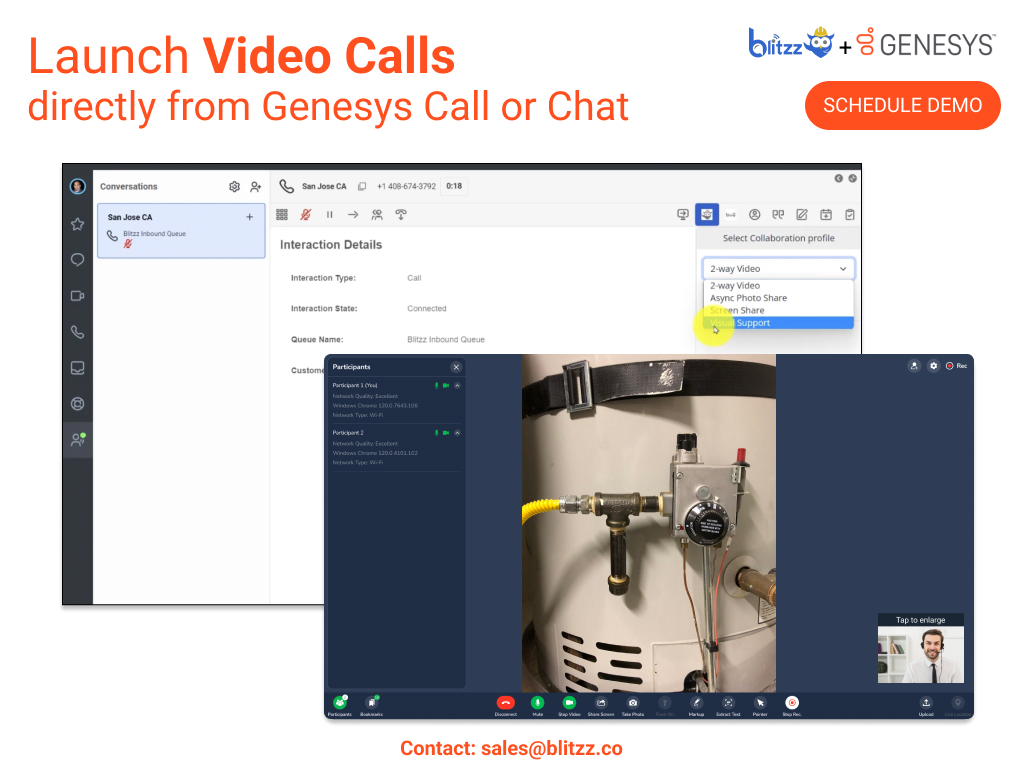This screenshot has width=1024, height=768.
Task: Select the Async Photo Share option
Action: click(x=778, y=298)
